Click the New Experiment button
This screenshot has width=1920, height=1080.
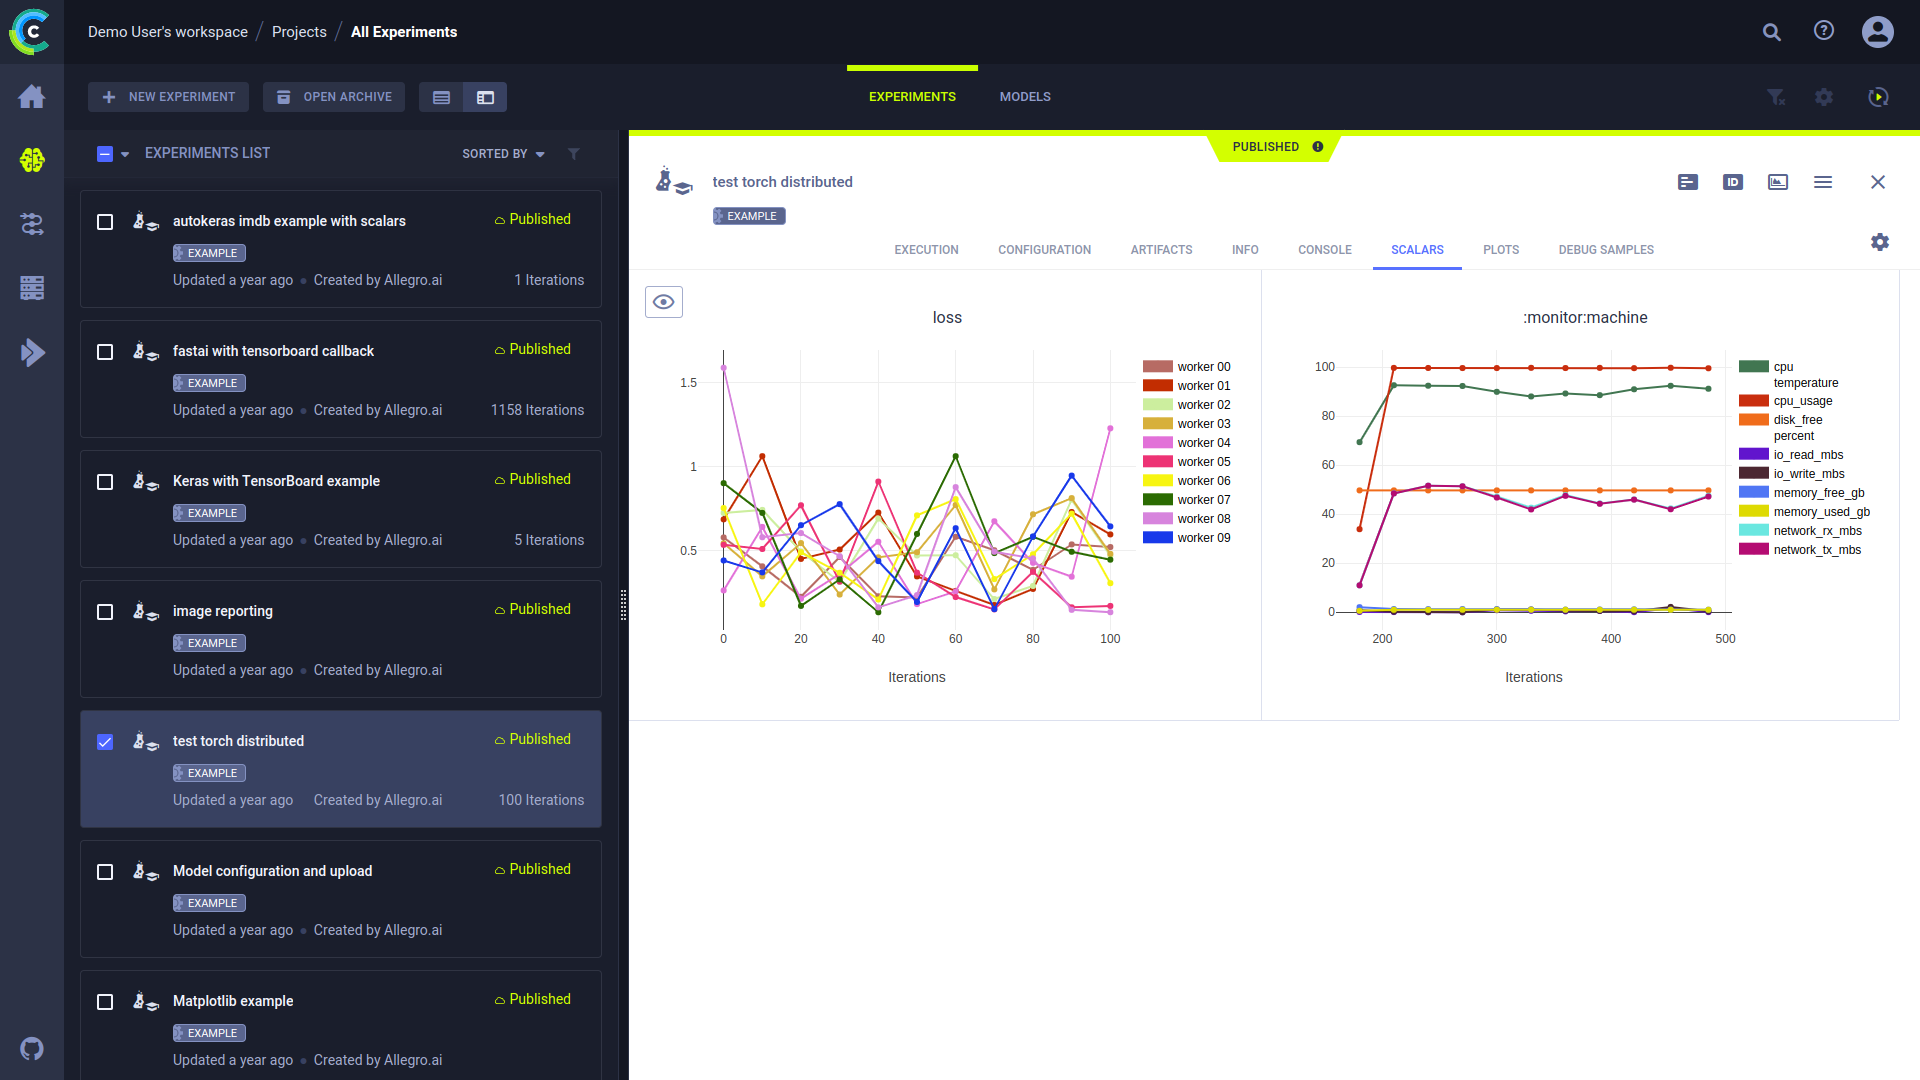(168, 97)
